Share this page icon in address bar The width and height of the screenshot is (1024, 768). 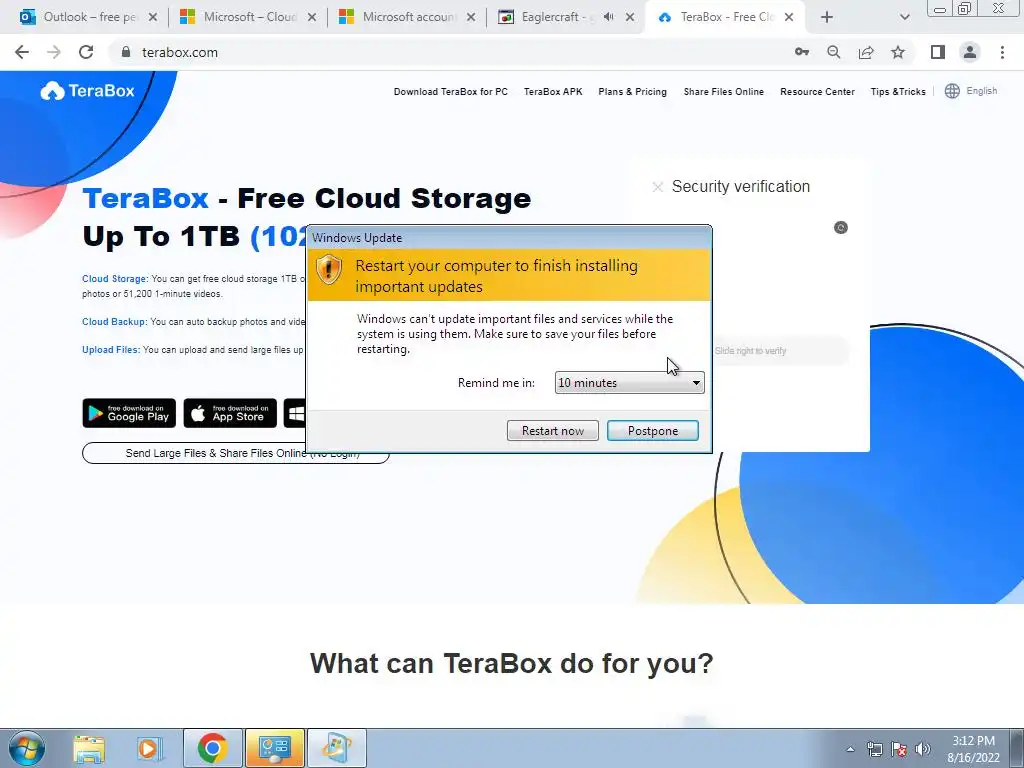tap(866, 52)
